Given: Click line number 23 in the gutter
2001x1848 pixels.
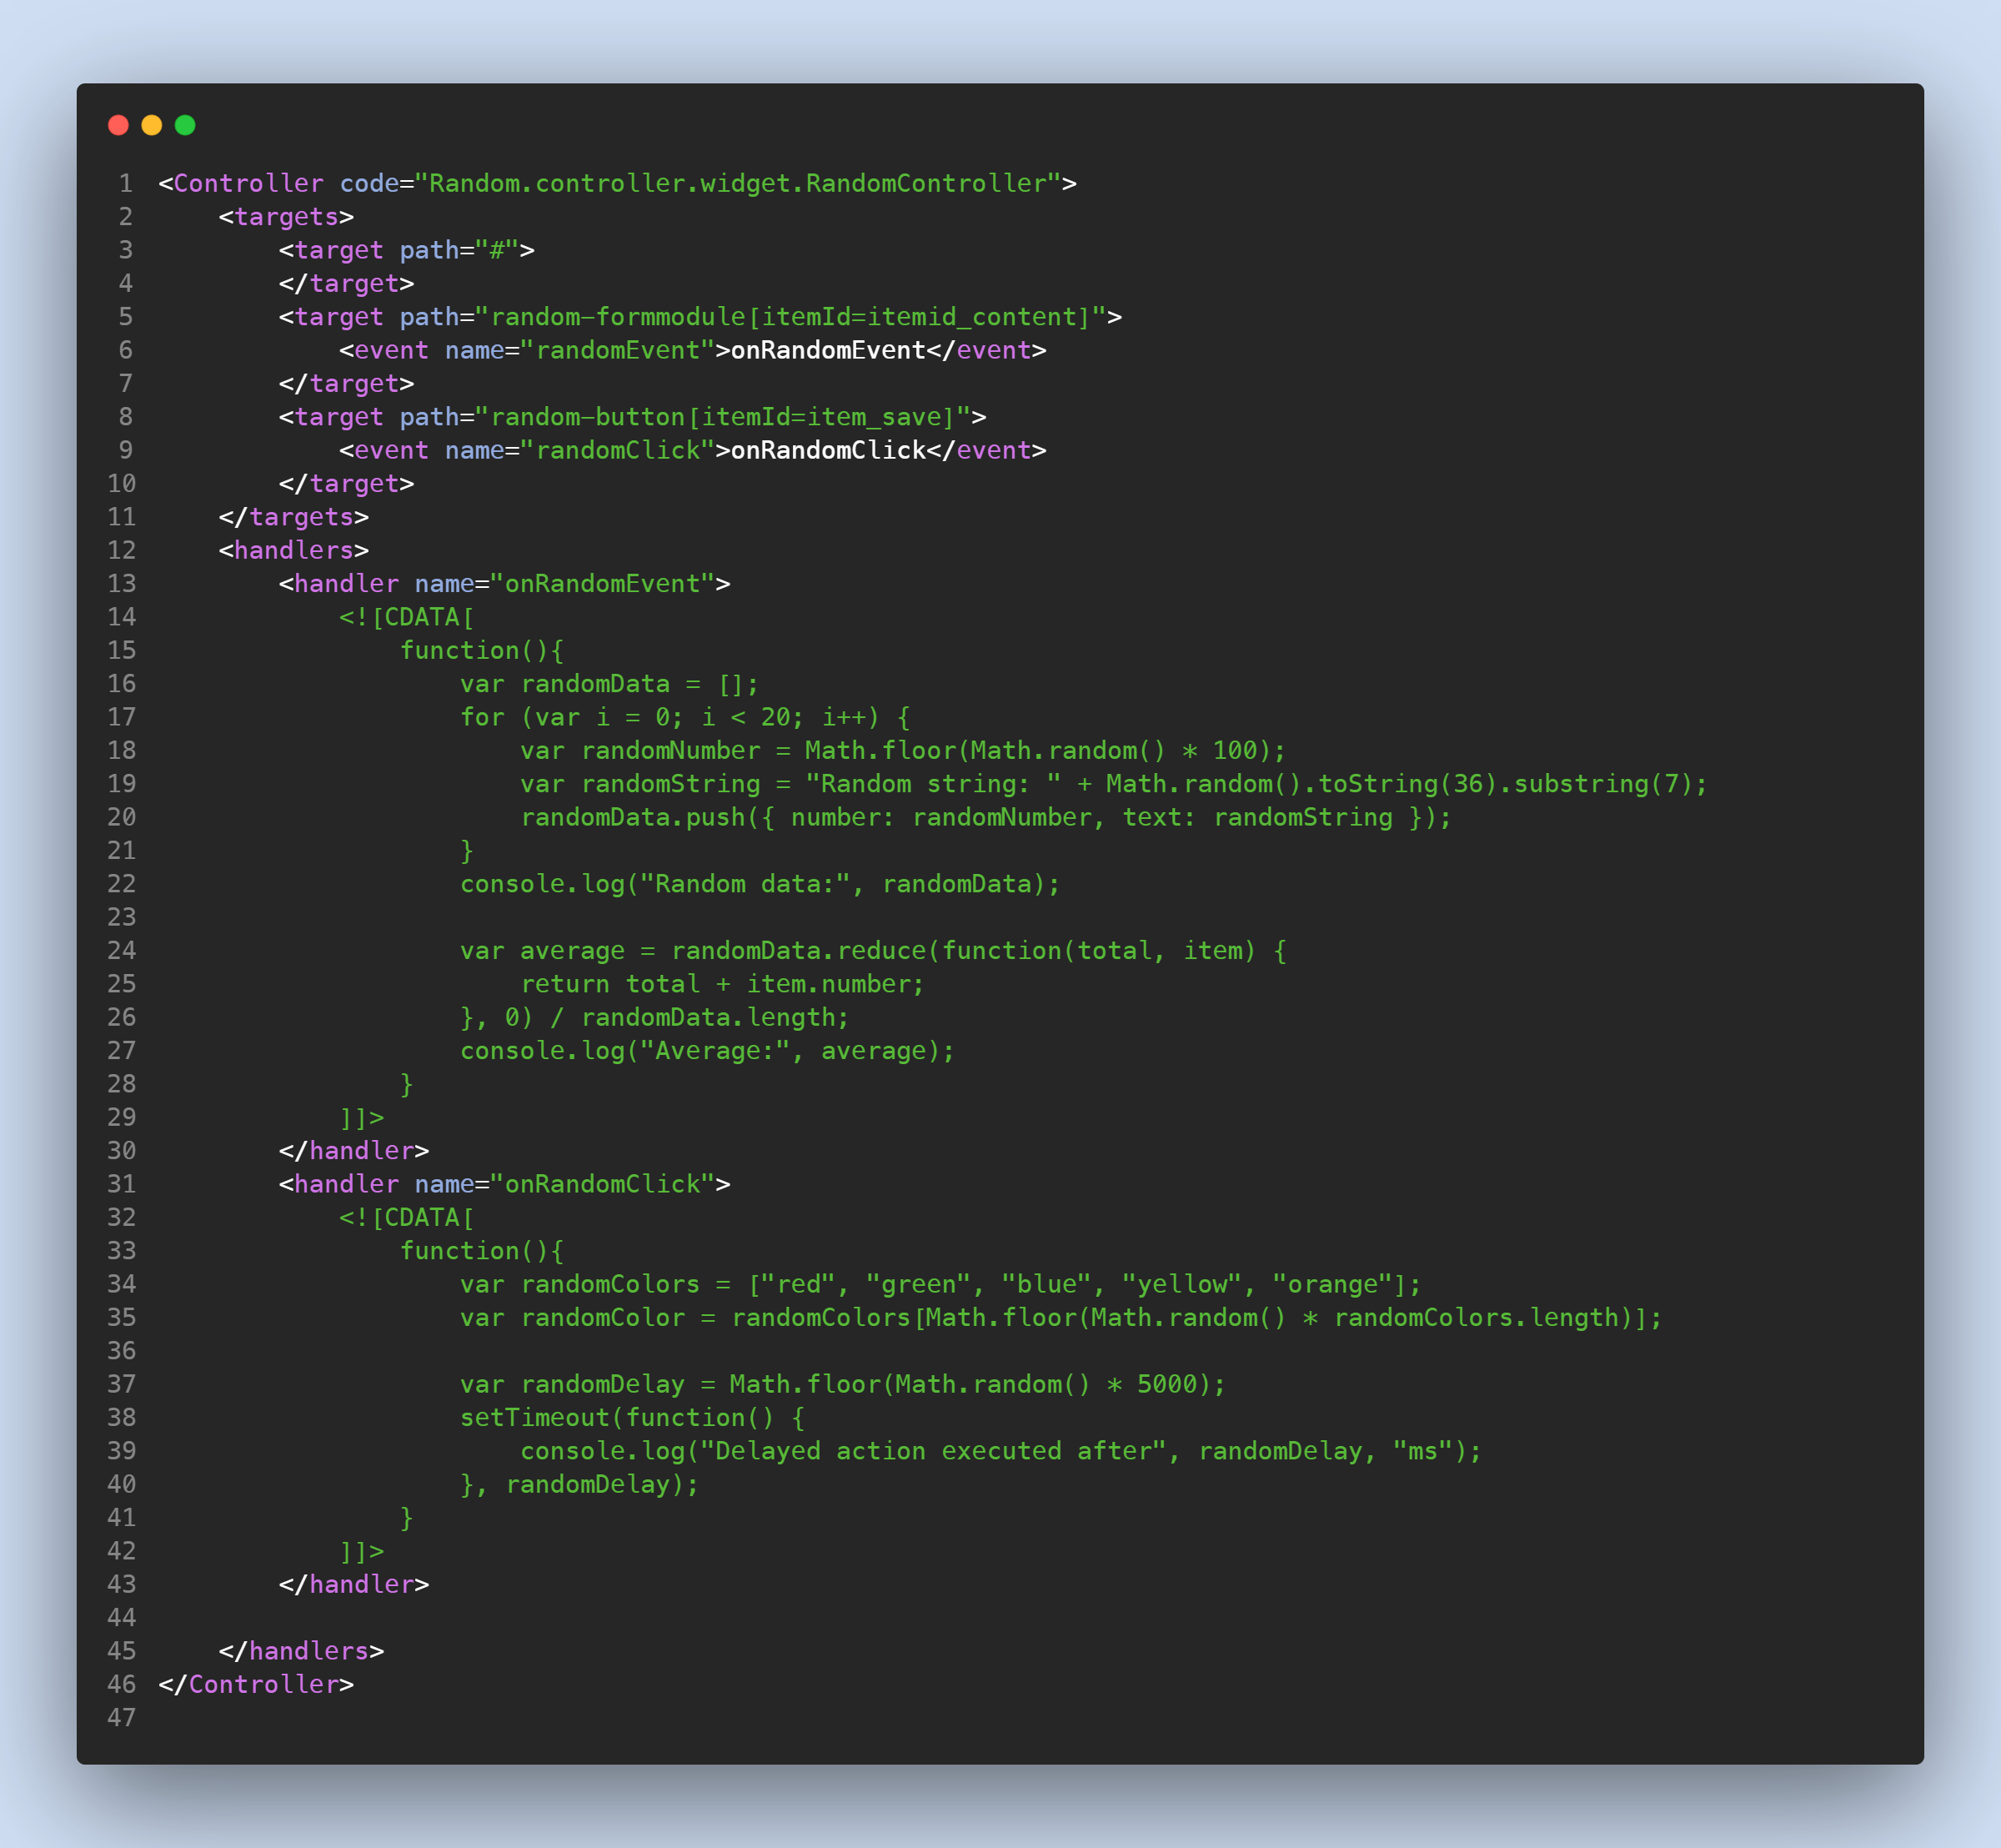Looking at the screenshot, I should pyautogui.click(x=121, y=917).
